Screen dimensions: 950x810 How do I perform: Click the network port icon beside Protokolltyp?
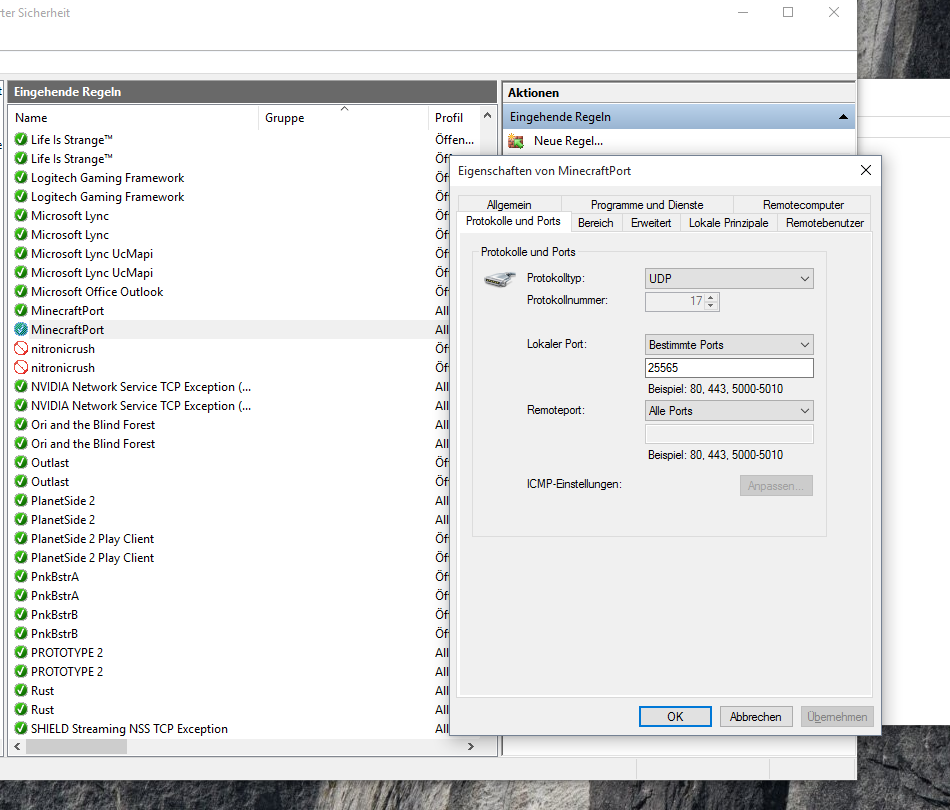[499, 279]
